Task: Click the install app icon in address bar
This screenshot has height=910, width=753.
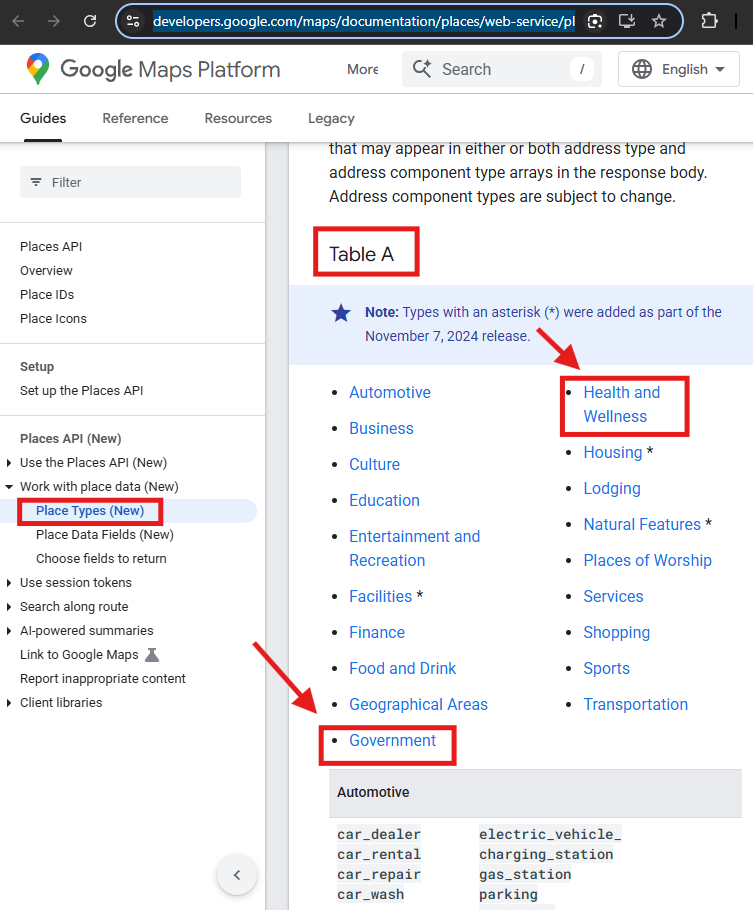Action: 627,21
